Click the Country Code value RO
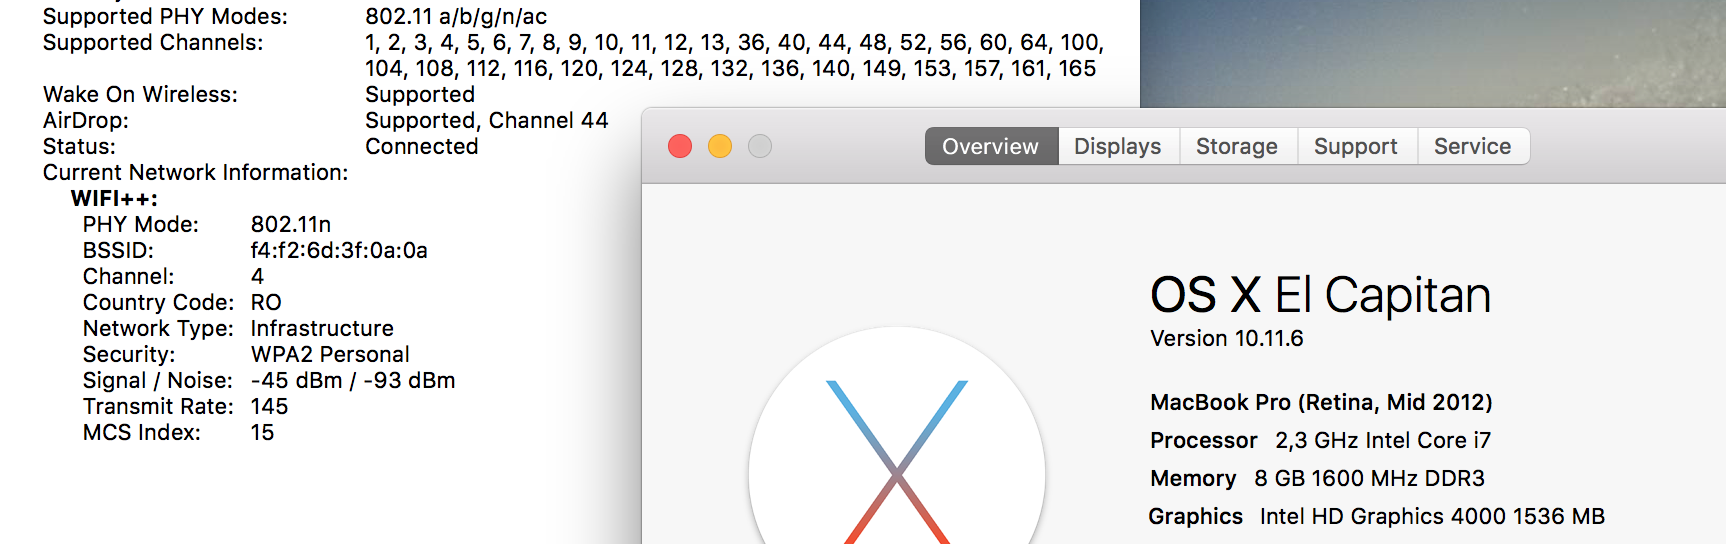Screen dimensions: 1726x544 click(x=266, y=302)
